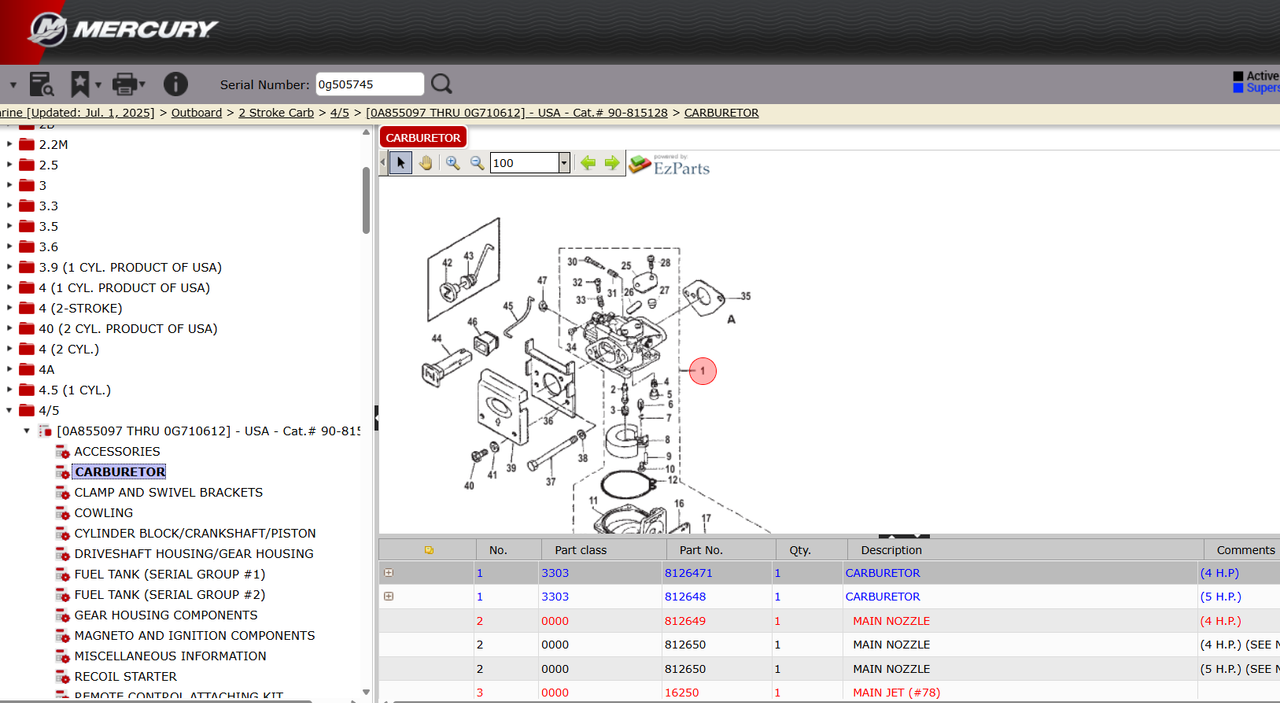Open ACCESSORIES in the tree

pos(117,451)
